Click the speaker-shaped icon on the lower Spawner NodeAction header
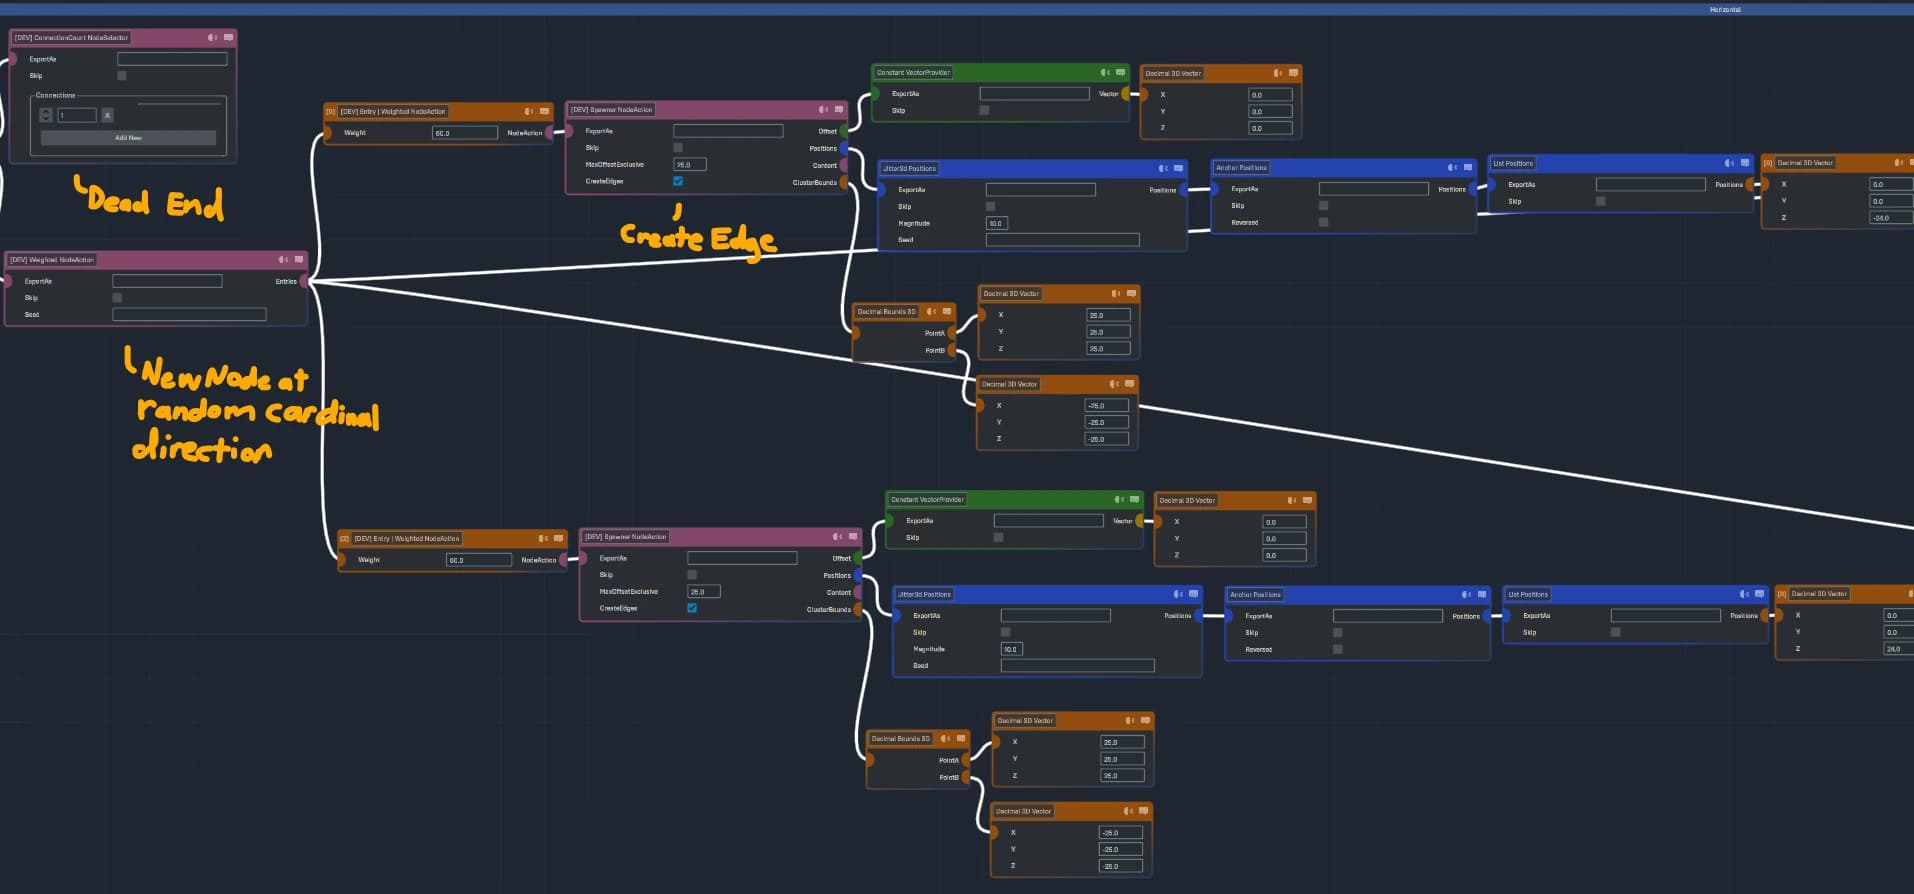Screen dimensions: 1914x894 click(x=837, y=536)
